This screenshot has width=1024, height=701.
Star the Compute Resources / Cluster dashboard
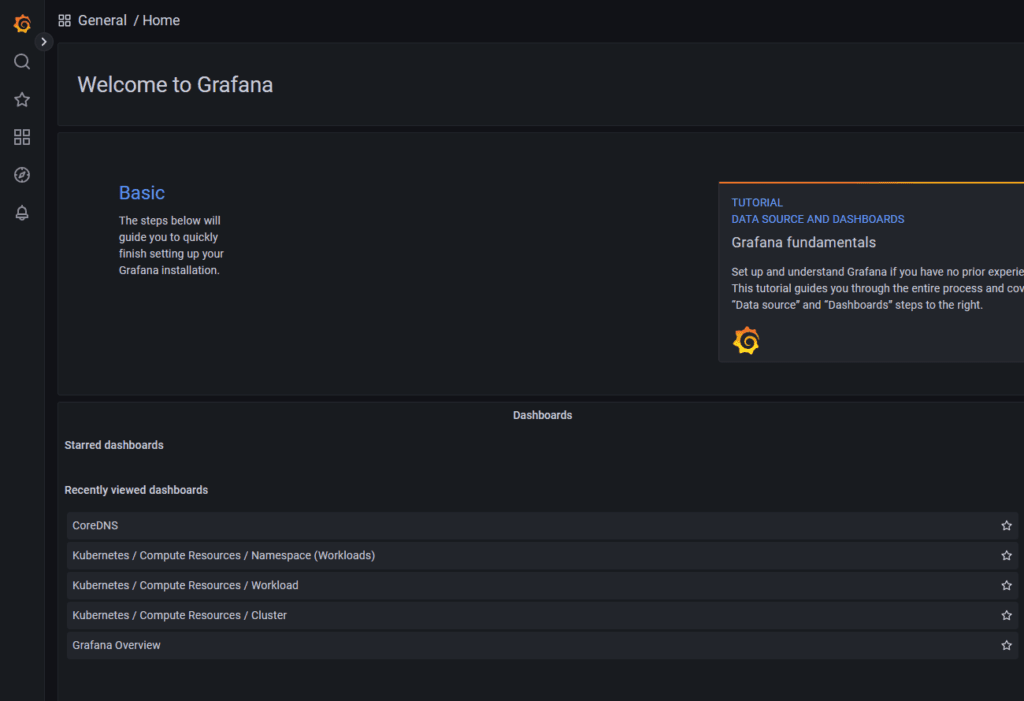click(1006, 615)
